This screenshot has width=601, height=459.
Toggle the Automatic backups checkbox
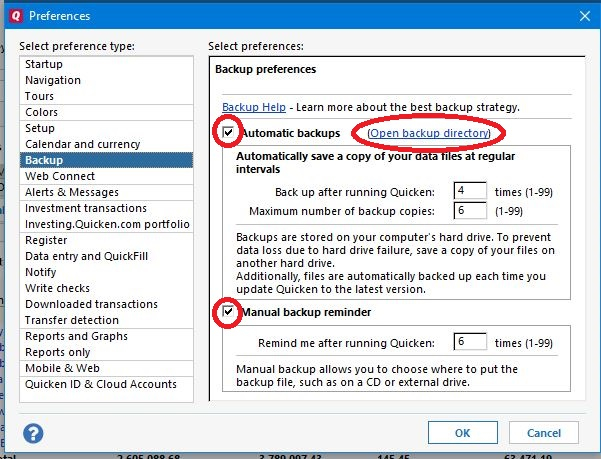[228, 133]
